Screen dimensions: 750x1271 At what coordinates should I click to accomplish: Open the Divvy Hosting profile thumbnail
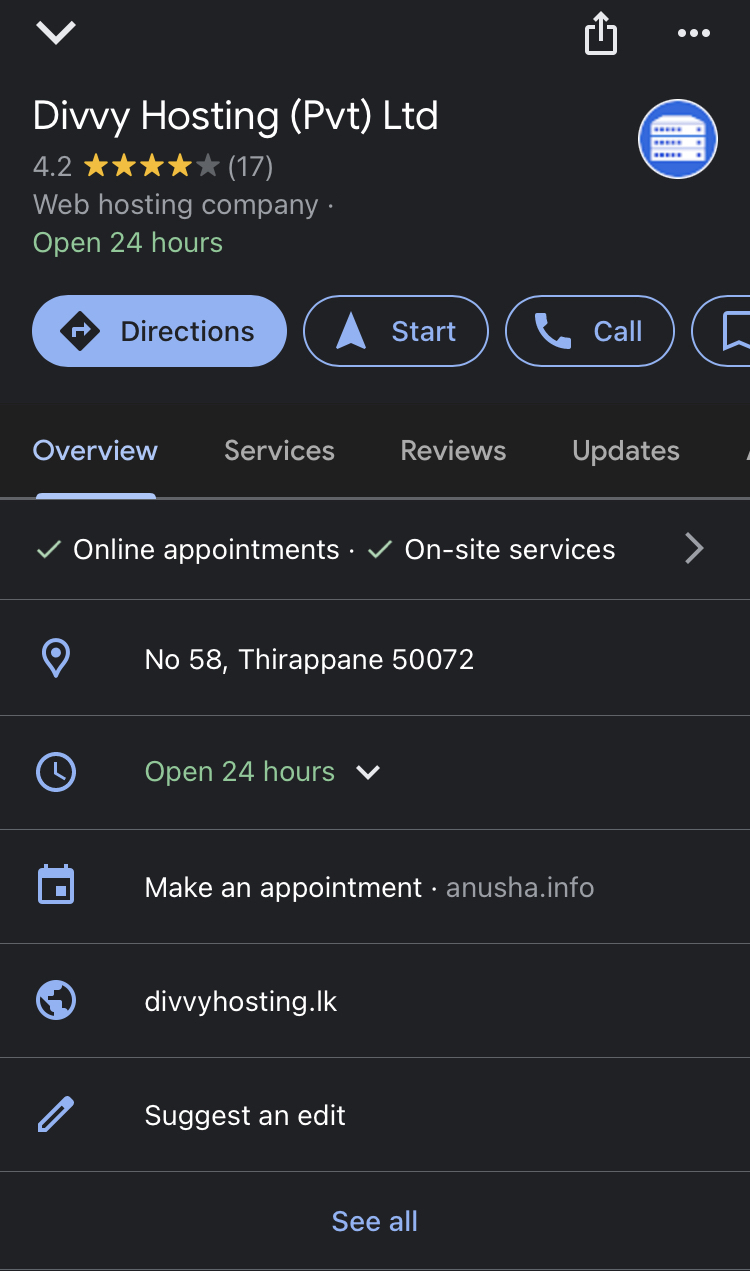678,139
